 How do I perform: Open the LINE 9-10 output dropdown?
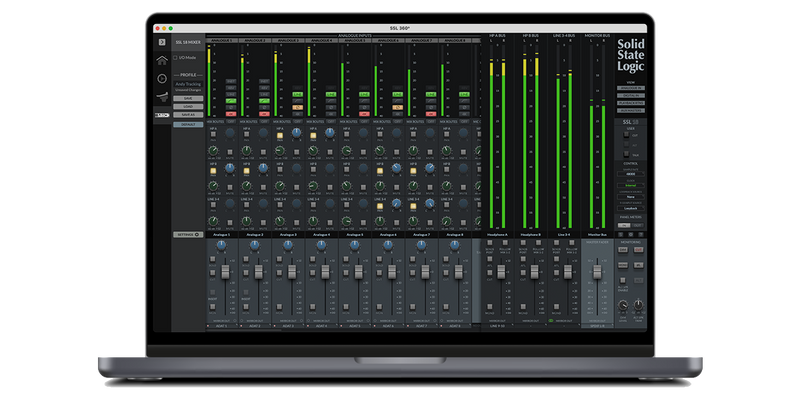coord(497,326)
